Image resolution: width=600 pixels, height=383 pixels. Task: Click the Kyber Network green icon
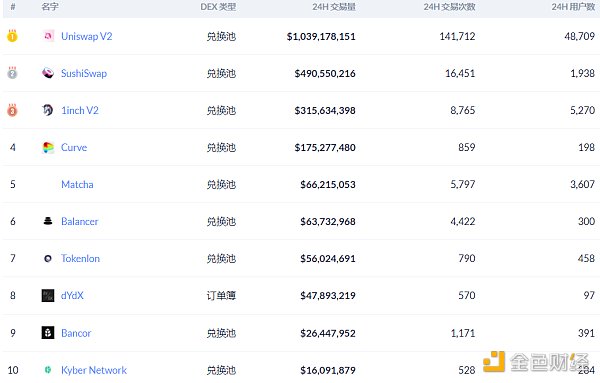[x=48, y=370]
